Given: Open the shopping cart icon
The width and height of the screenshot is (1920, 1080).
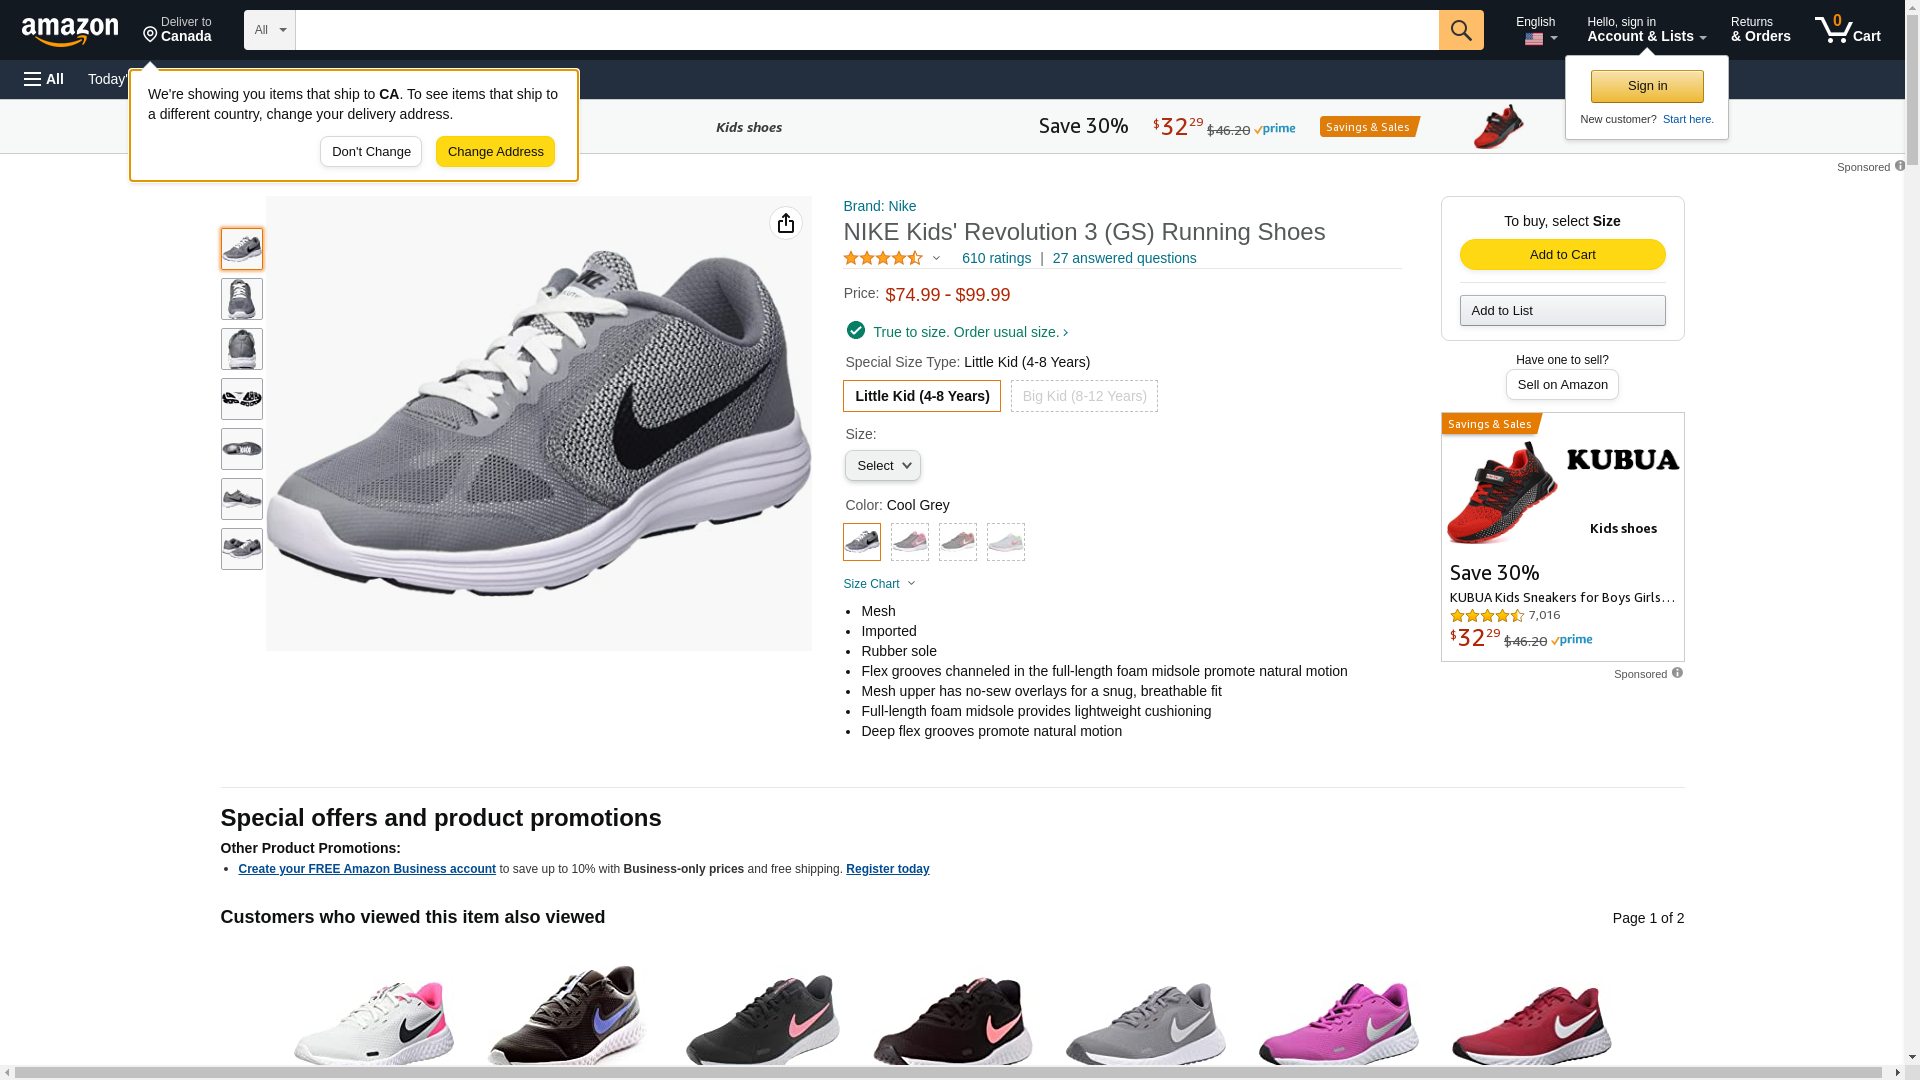Looking at the screenshot, I should coord(1847,30).
